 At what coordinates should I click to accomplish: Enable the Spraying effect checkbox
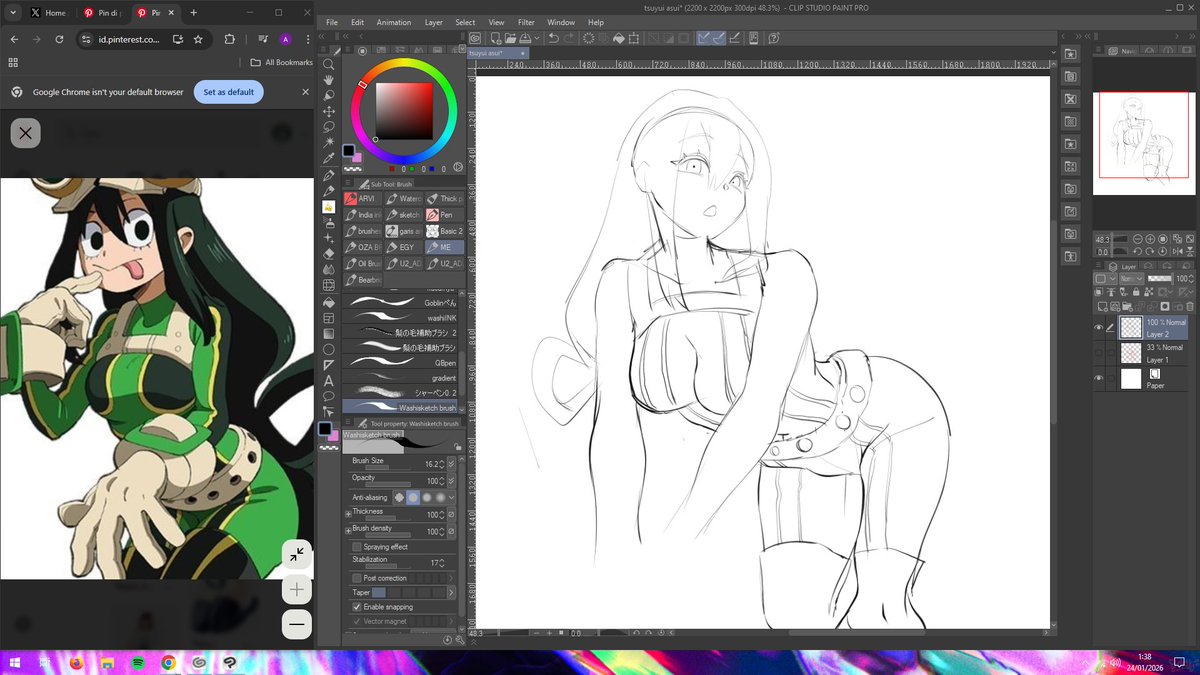pos(357,547)
